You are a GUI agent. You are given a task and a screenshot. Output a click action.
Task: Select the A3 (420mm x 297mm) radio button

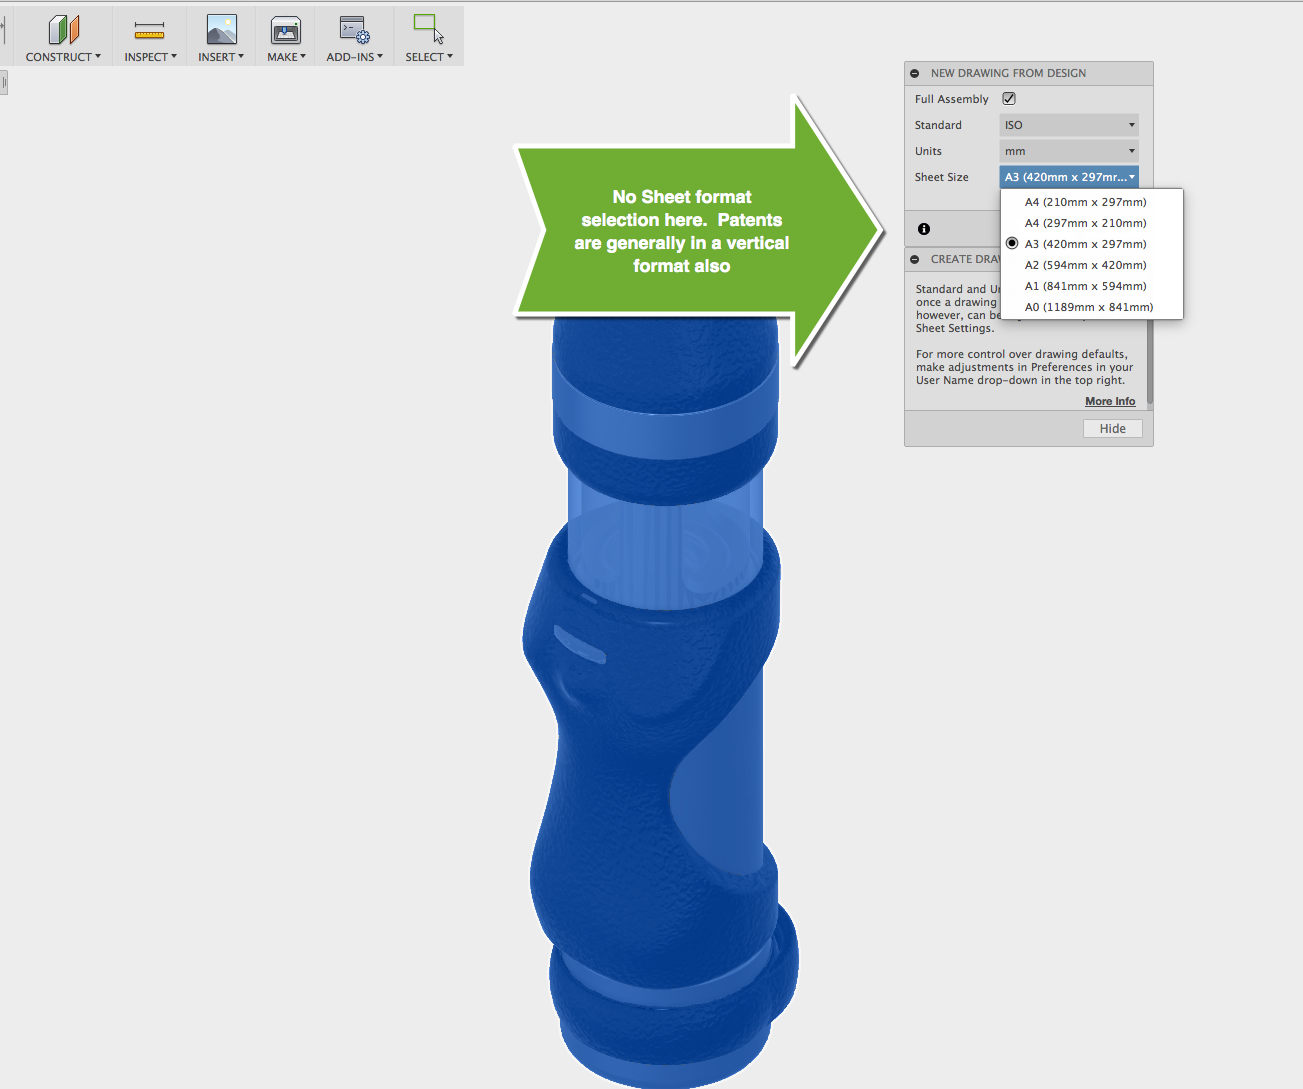tap(1012, 243)
